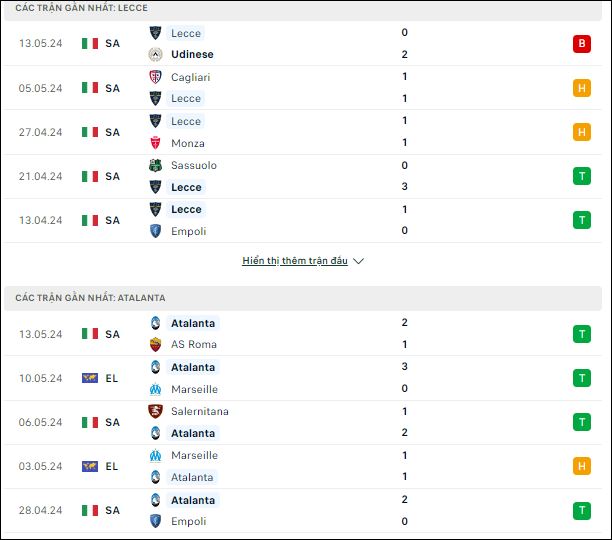Click orange H badge for Marseille-Atalanta draw
Image resolution: width=612 pixels, height=540 pixels.
(x=582, y=466)
